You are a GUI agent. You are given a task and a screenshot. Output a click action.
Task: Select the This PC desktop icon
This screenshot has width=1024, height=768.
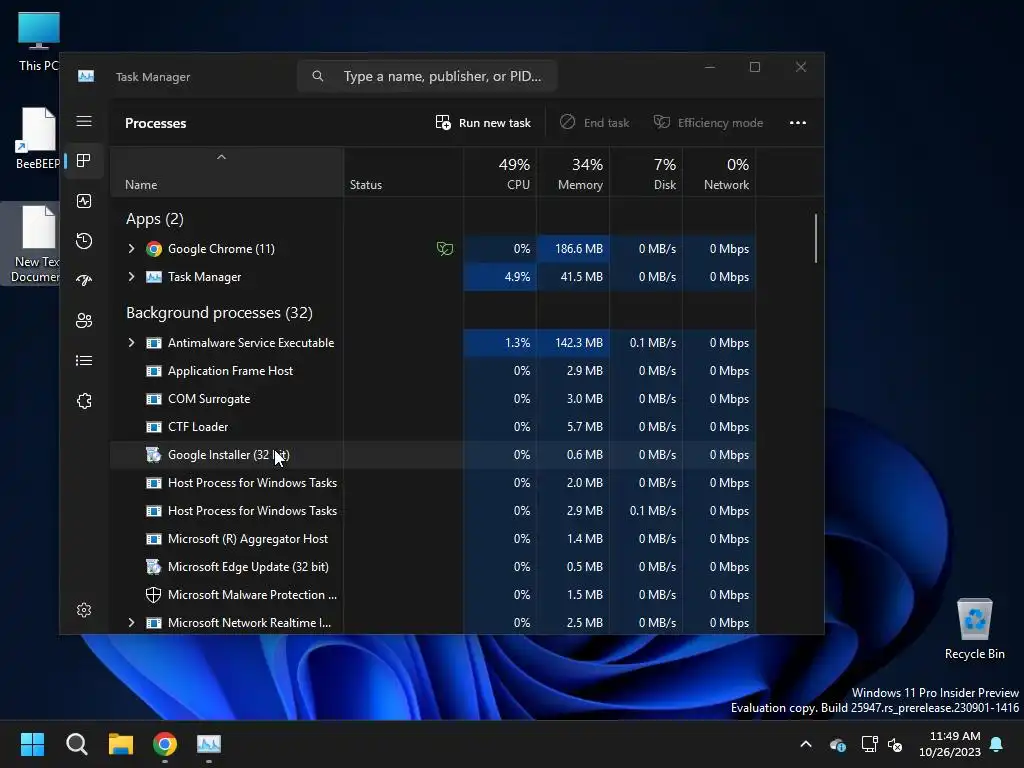tap(38, 40)
